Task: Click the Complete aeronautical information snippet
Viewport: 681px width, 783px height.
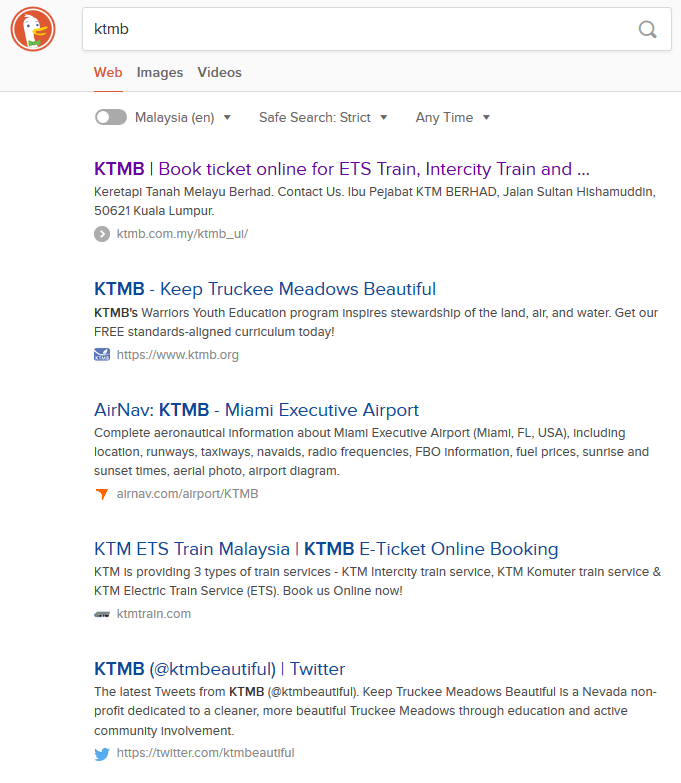Action: pyautogui.click(x=371, y=452)
